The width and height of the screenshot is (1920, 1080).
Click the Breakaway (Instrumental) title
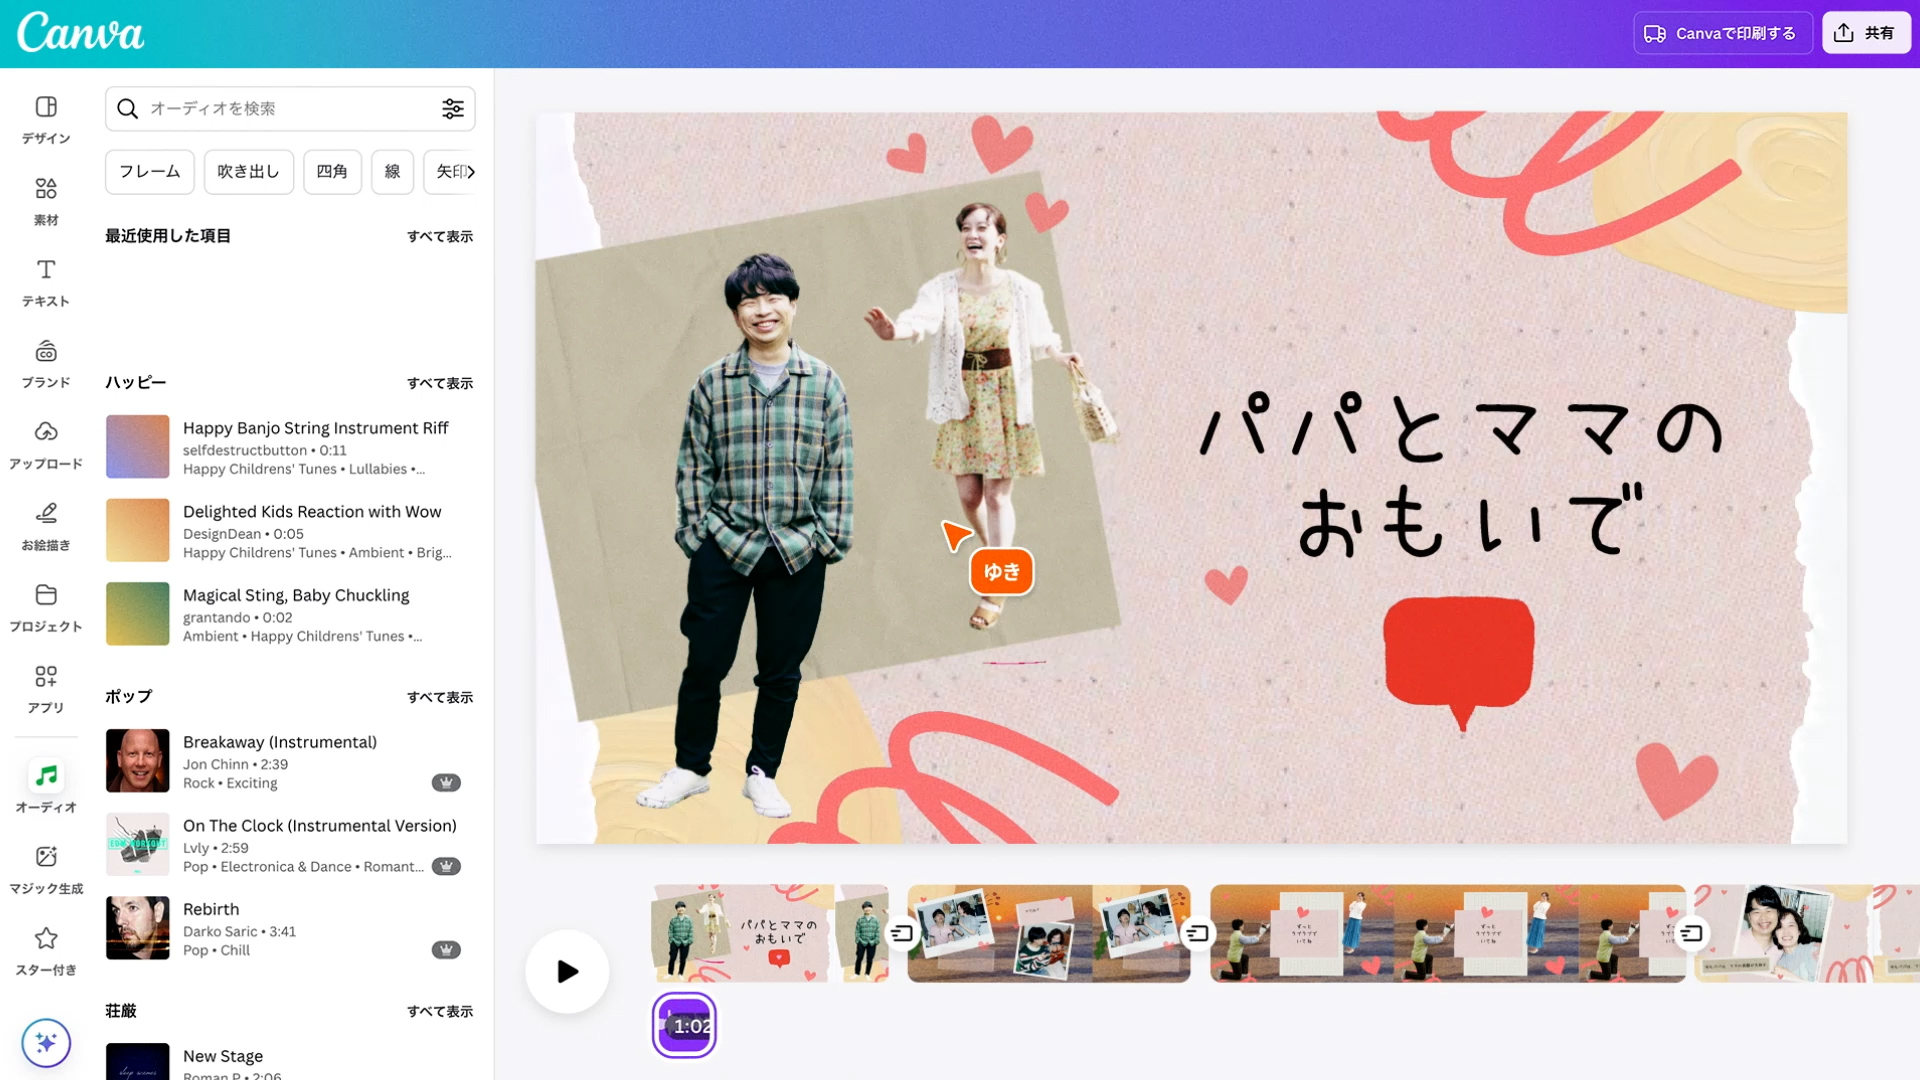pyautogui.click(x=280, y=743)
